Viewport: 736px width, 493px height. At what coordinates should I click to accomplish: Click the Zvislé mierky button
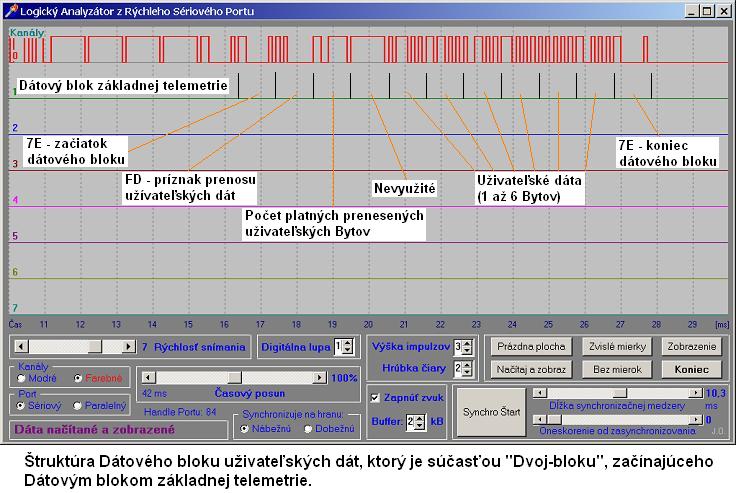click(x=617, y=347)
